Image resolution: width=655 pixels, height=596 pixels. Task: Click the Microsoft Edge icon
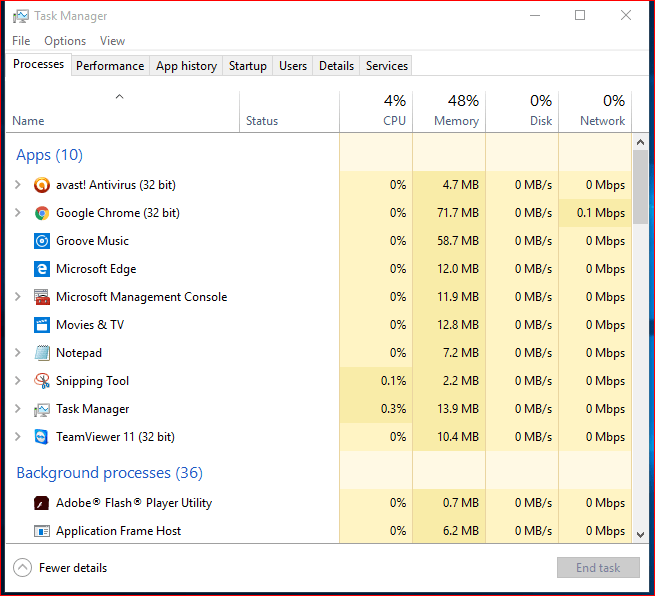42,269
